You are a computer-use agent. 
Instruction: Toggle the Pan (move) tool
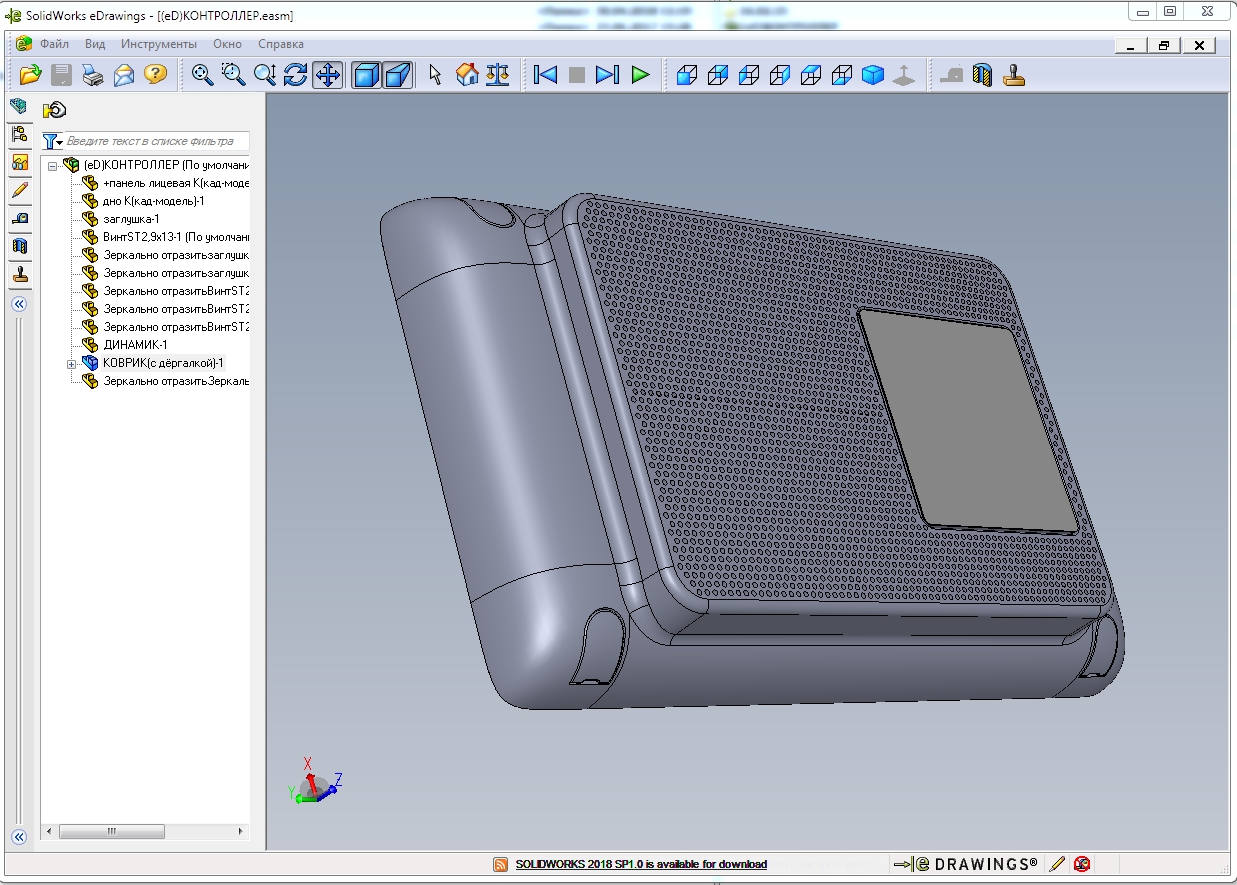tap(327, 75)
